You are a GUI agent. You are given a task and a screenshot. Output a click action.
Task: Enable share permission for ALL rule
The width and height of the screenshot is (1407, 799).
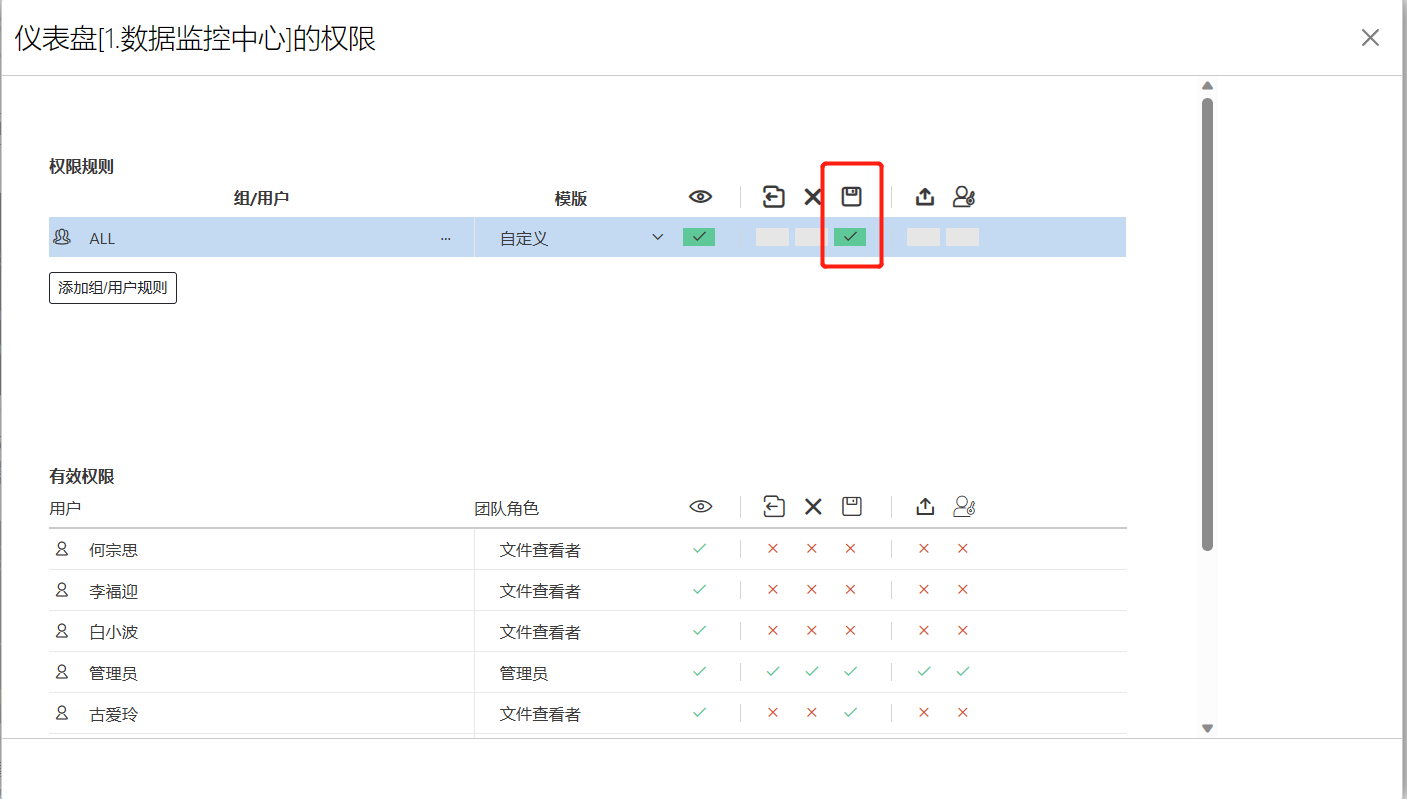click(x=923, y=237)
